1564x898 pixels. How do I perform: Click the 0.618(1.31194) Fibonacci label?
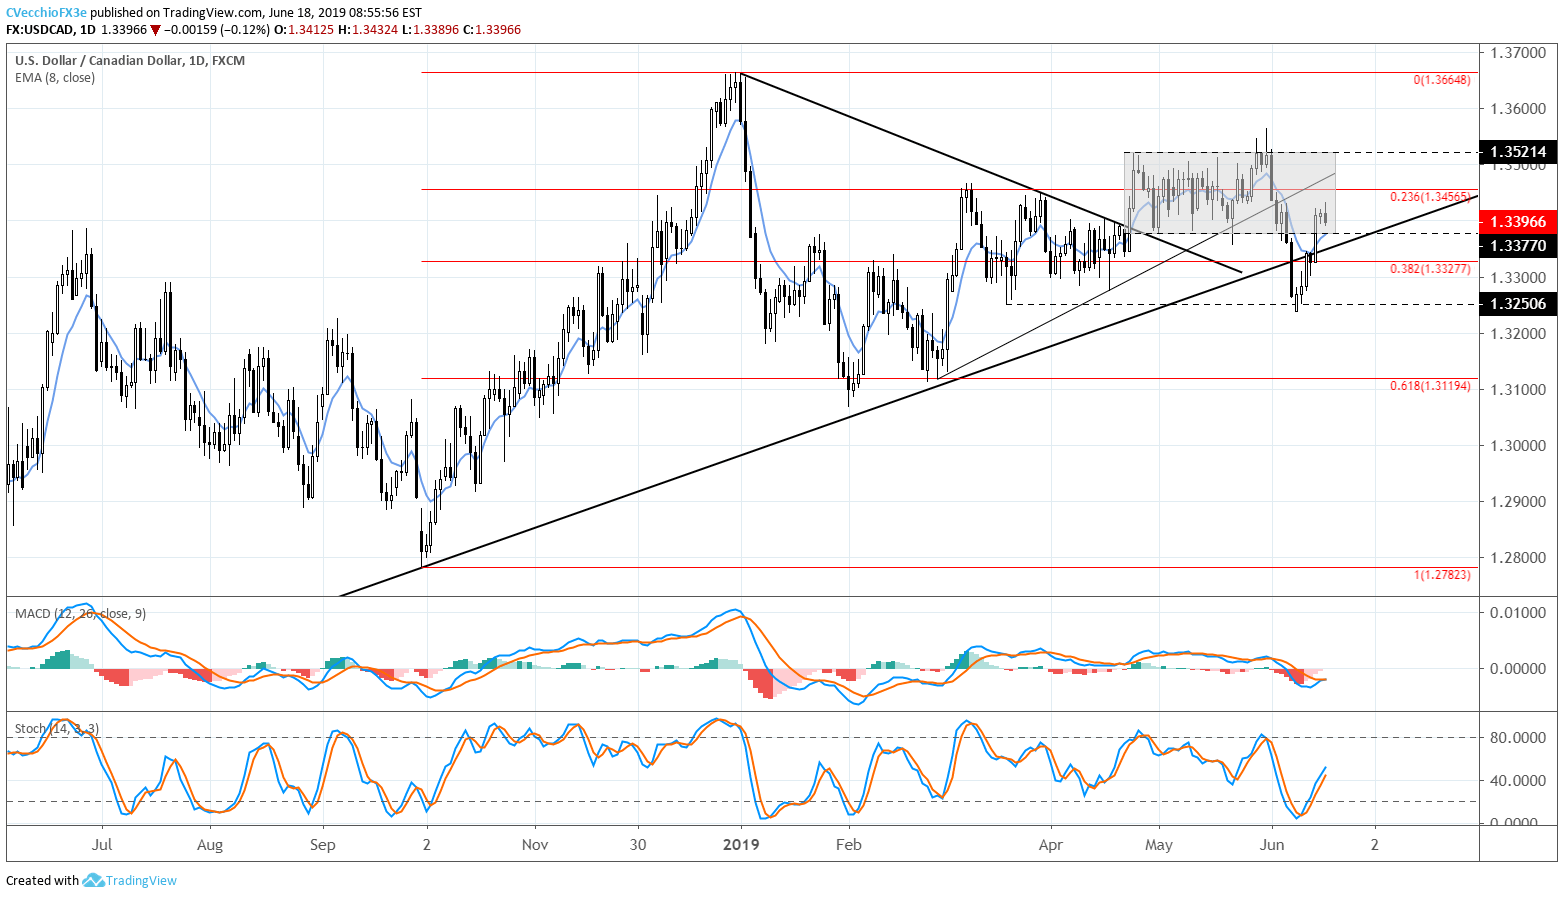click(1430, 386)
